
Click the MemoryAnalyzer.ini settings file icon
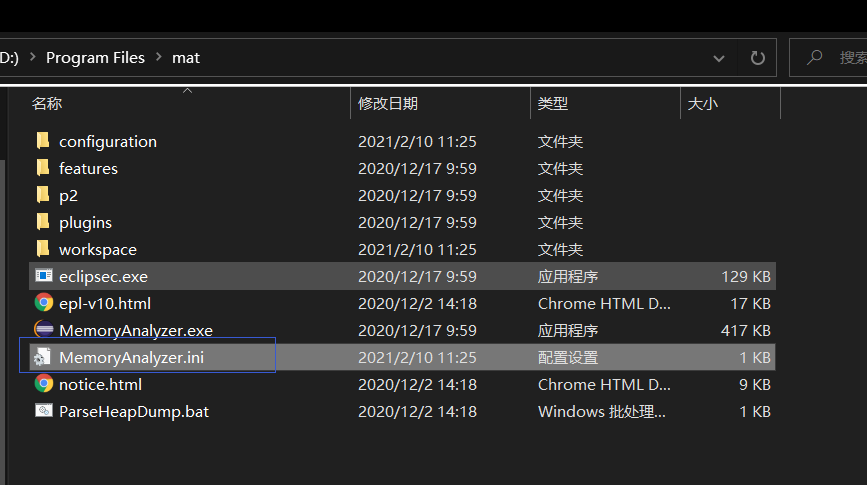(x=43, y=357)
